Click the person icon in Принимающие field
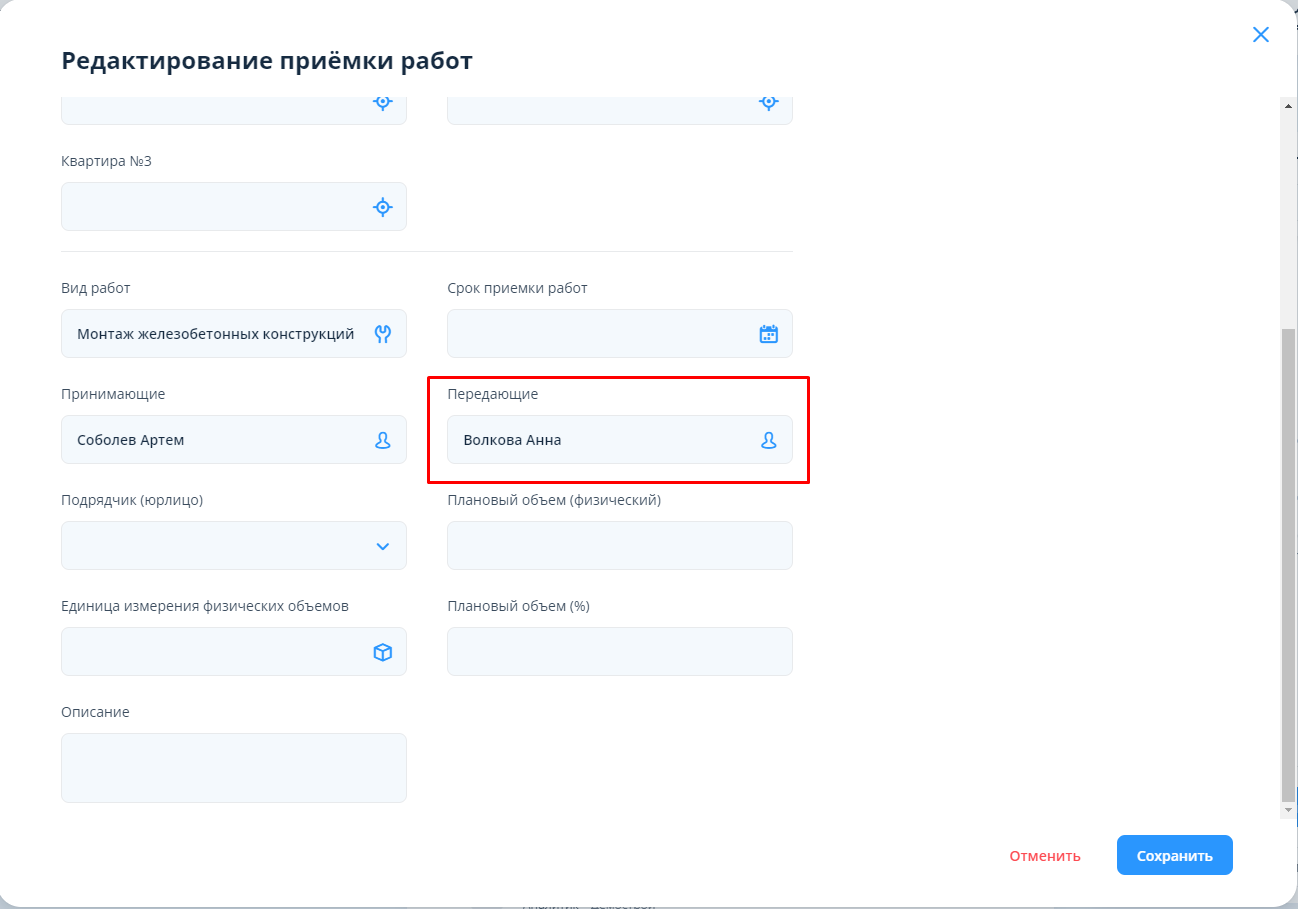1298x909 pixels. point(382,440)
